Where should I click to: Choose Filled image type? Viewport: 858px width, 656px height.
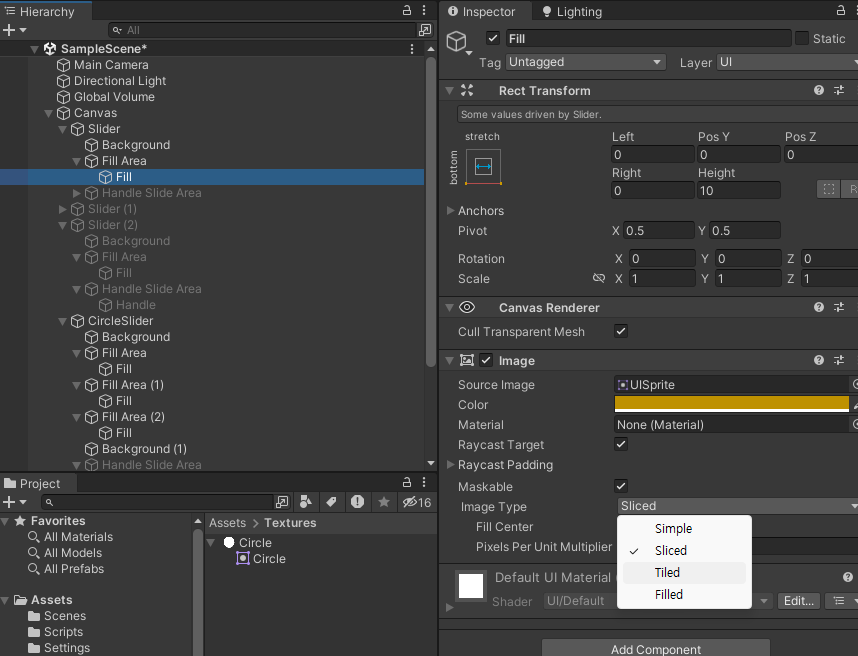coord(684,594)
